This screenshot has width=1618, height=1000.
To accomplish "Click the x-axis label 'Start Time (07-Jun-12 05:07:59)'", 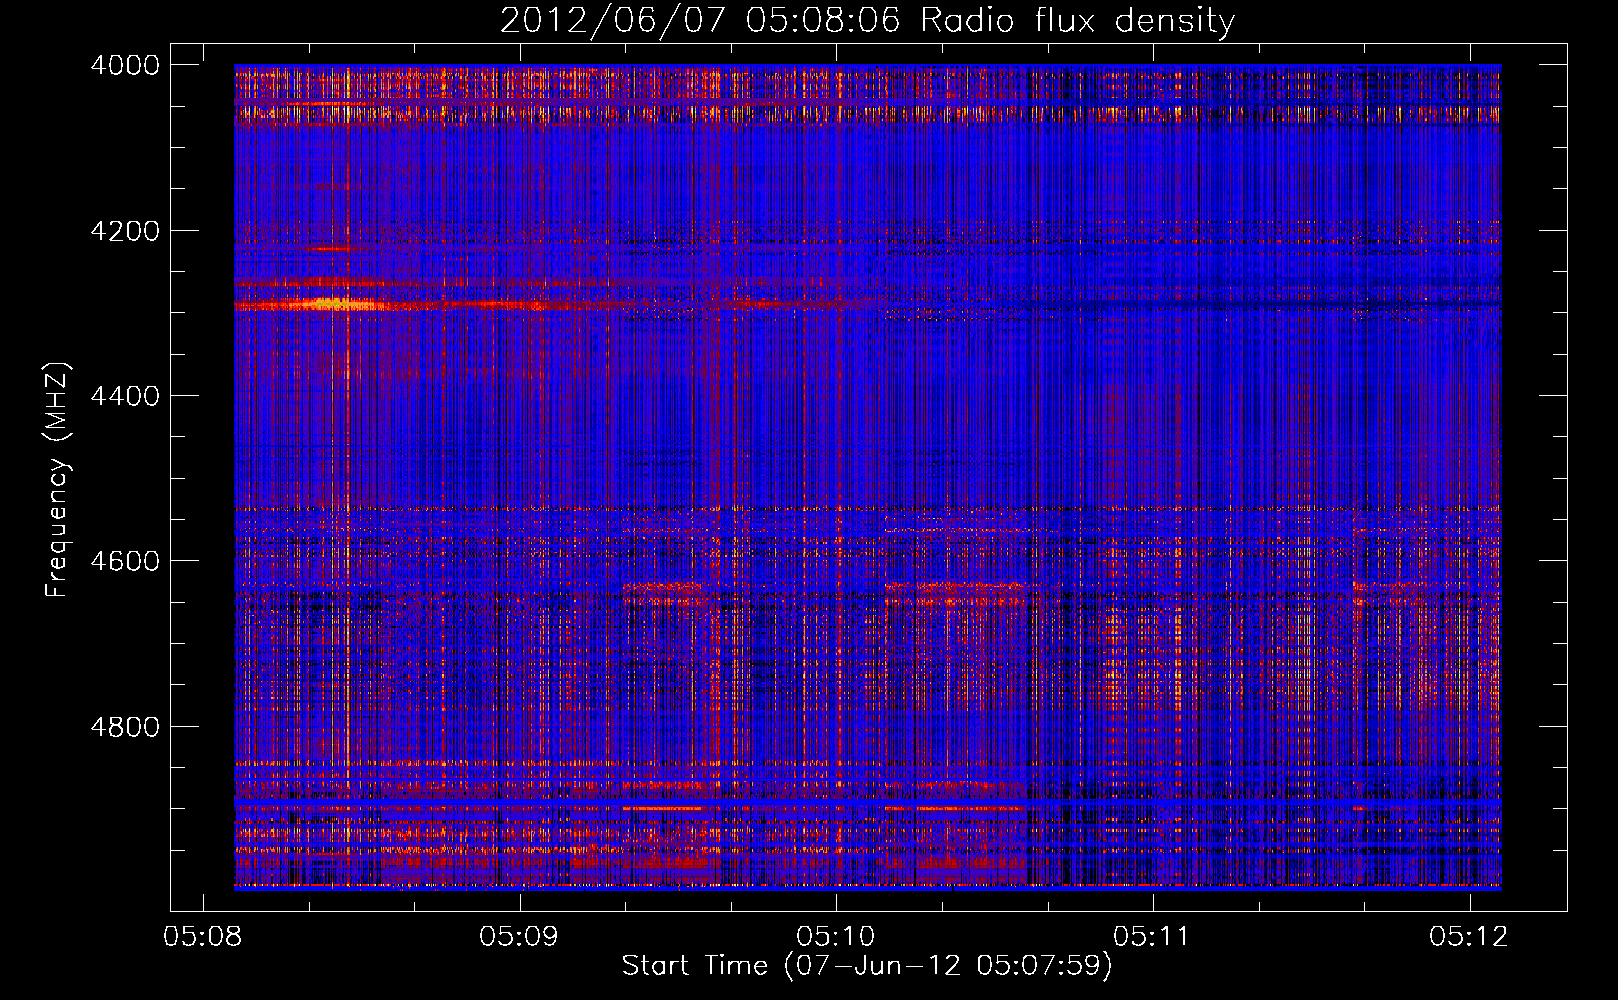I will tap(867, 966).
